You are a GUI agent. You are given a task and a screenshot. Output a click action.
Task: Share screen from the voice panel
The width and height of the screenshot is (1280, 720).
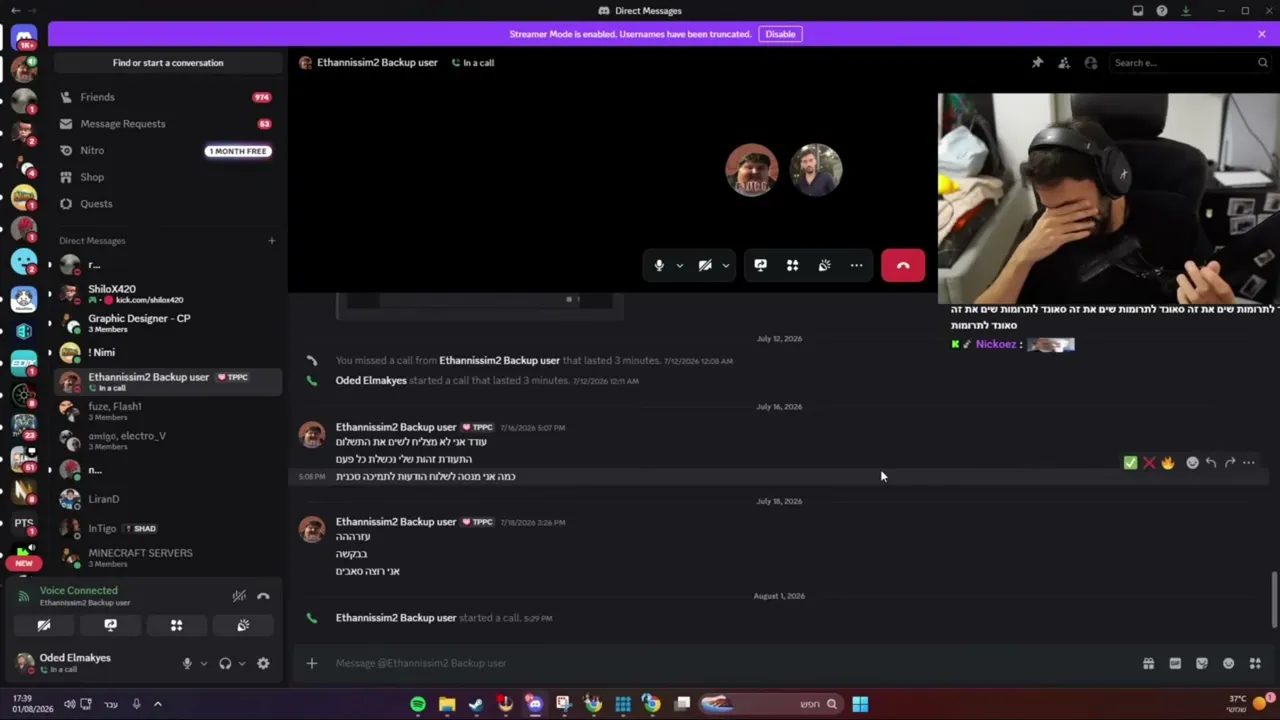pyautogui.click(x=110, y=625)
